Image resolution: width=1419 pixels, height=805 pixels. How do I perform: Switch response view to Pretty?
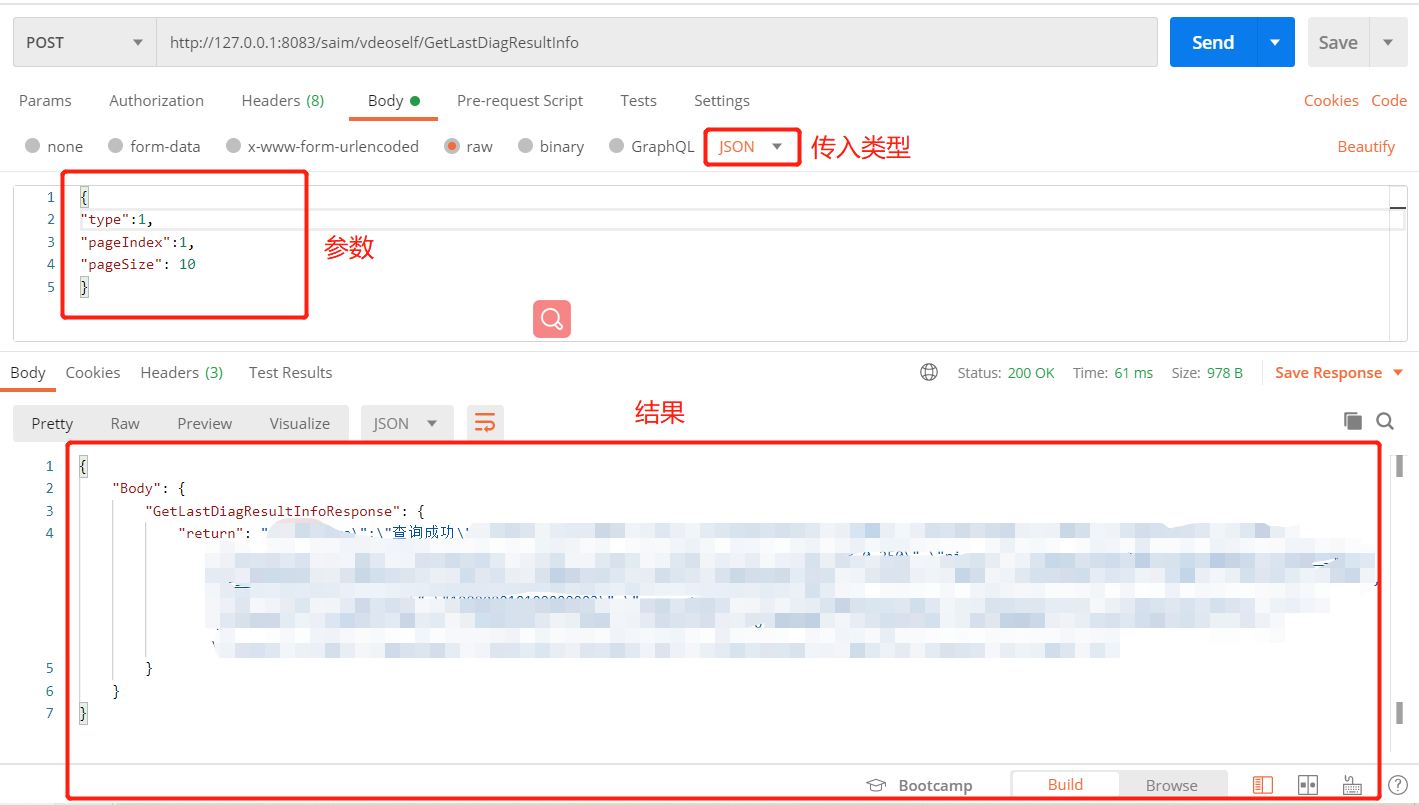point(52,423)
